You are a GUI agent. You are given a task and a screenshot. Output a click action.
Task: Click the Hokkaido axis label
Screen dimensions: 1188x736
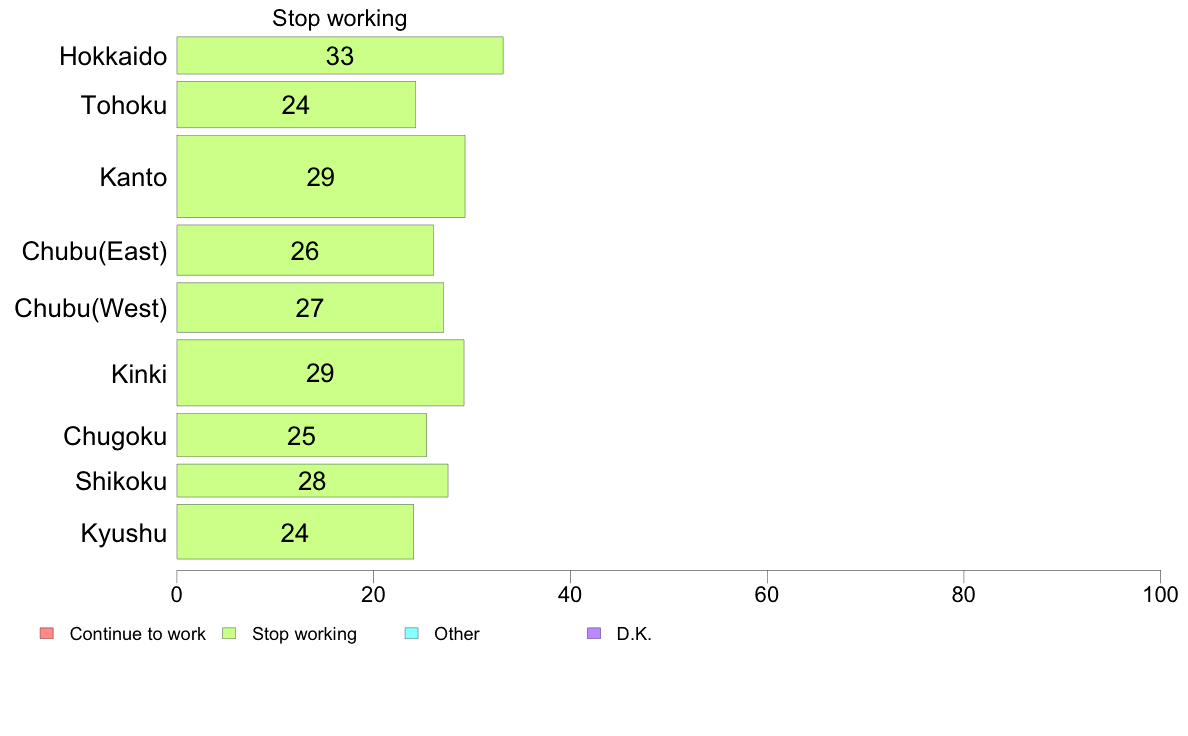[x=114, y=56]
